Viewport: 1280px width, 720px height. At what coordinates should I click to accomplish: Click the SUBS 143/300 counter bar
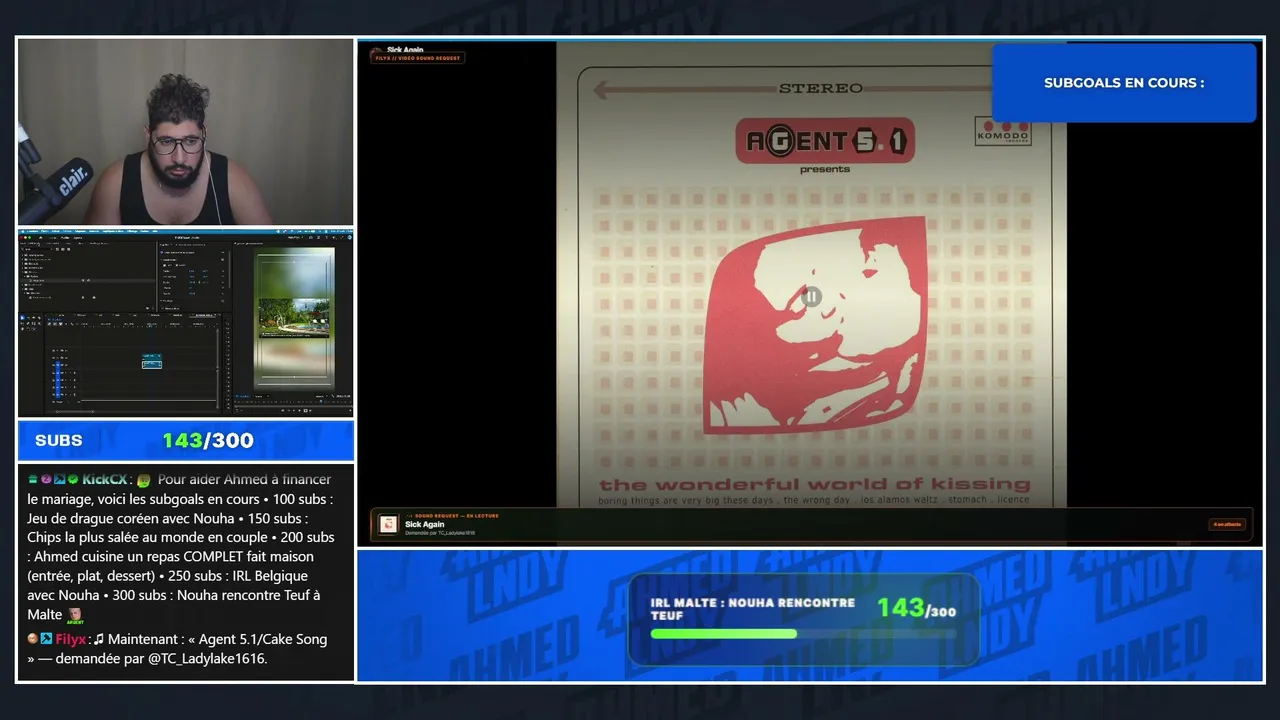pos(185,440)
